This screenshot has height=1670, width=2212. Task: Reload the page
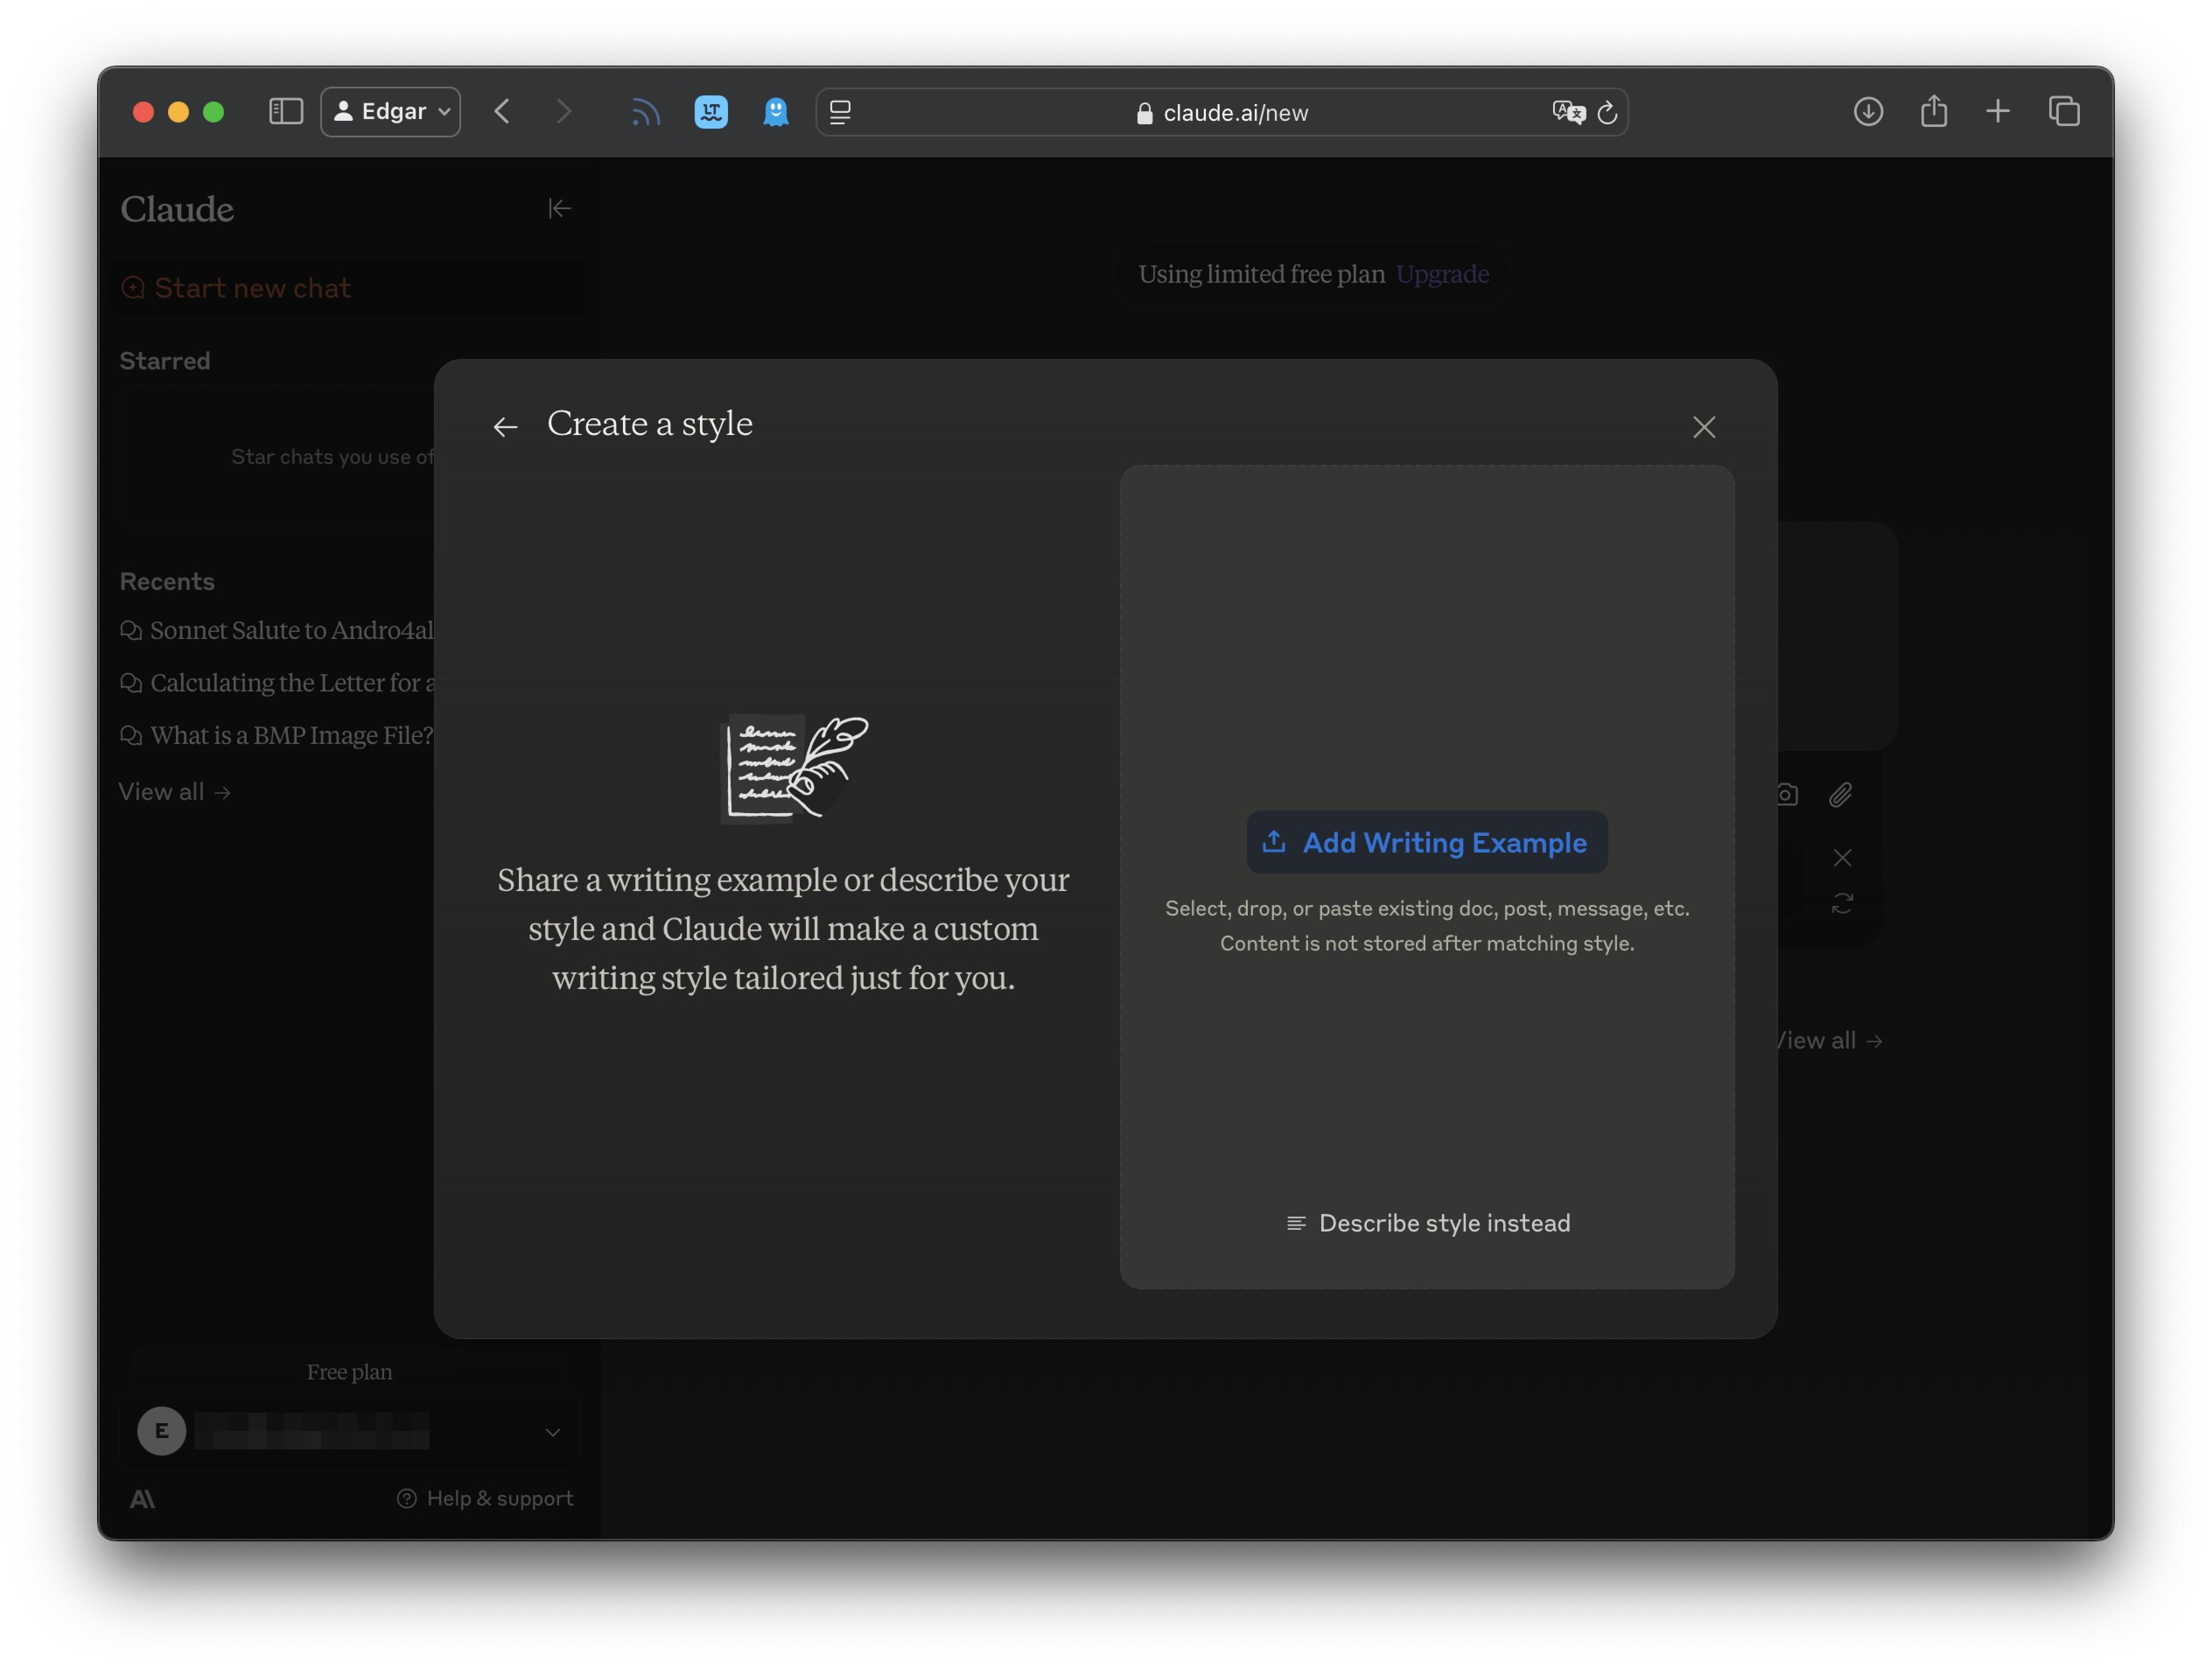tap(1607, 112)
